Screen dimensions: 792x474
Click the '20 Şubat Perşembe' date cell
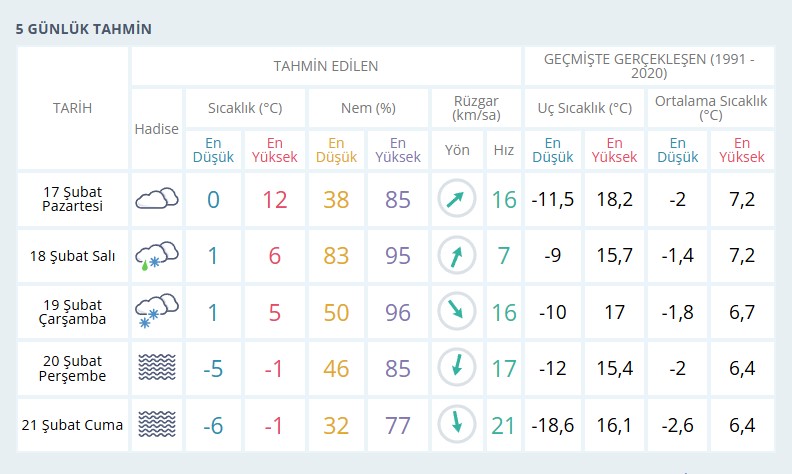pos(72,368)
